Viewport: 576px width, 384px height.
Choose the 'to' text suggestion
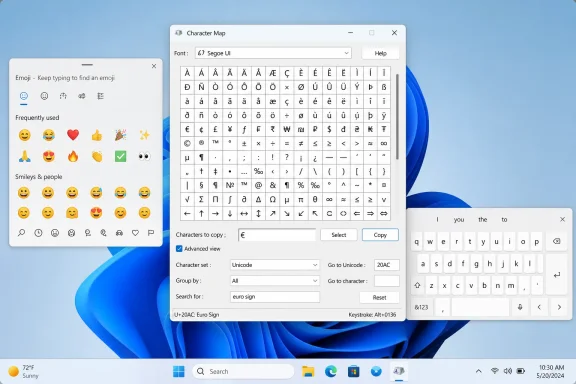(504, 220)
